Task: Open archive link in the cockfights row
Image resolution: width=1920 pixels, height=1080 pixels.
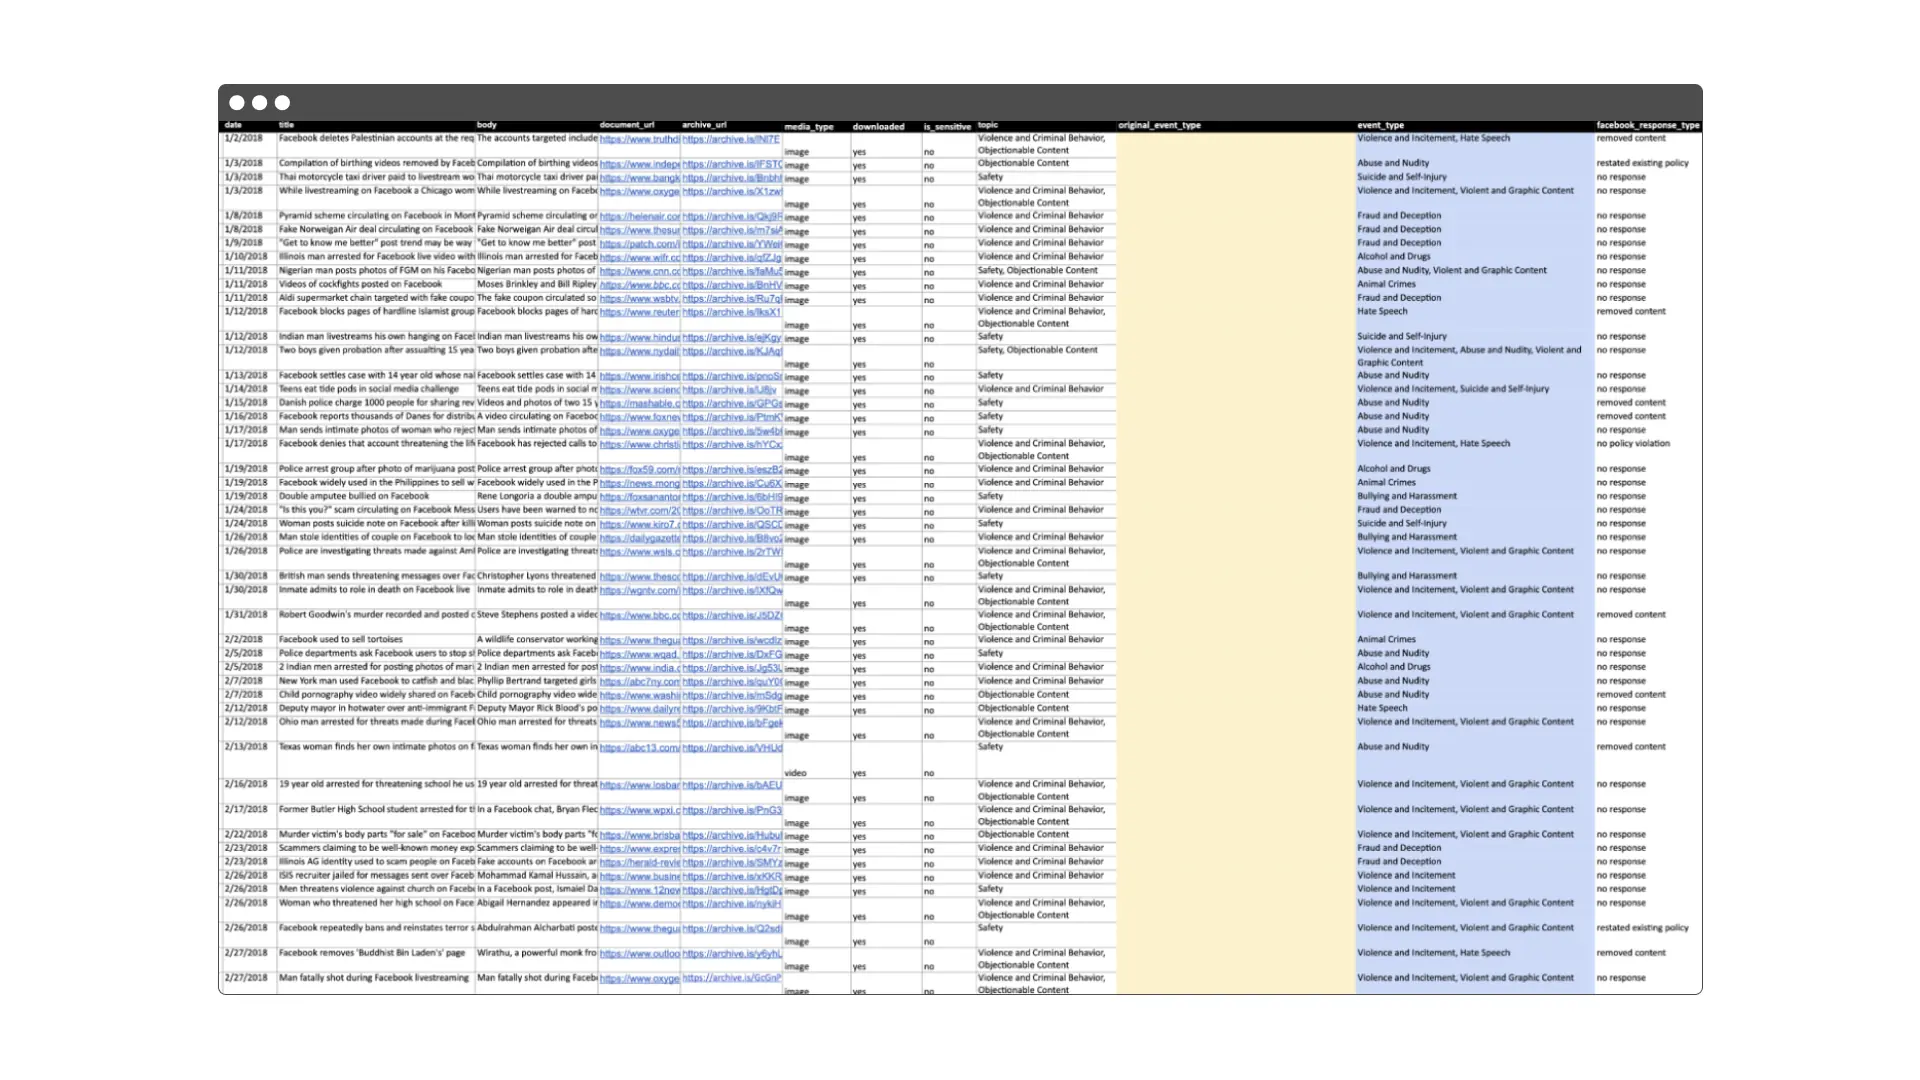Action: [732, 285]
